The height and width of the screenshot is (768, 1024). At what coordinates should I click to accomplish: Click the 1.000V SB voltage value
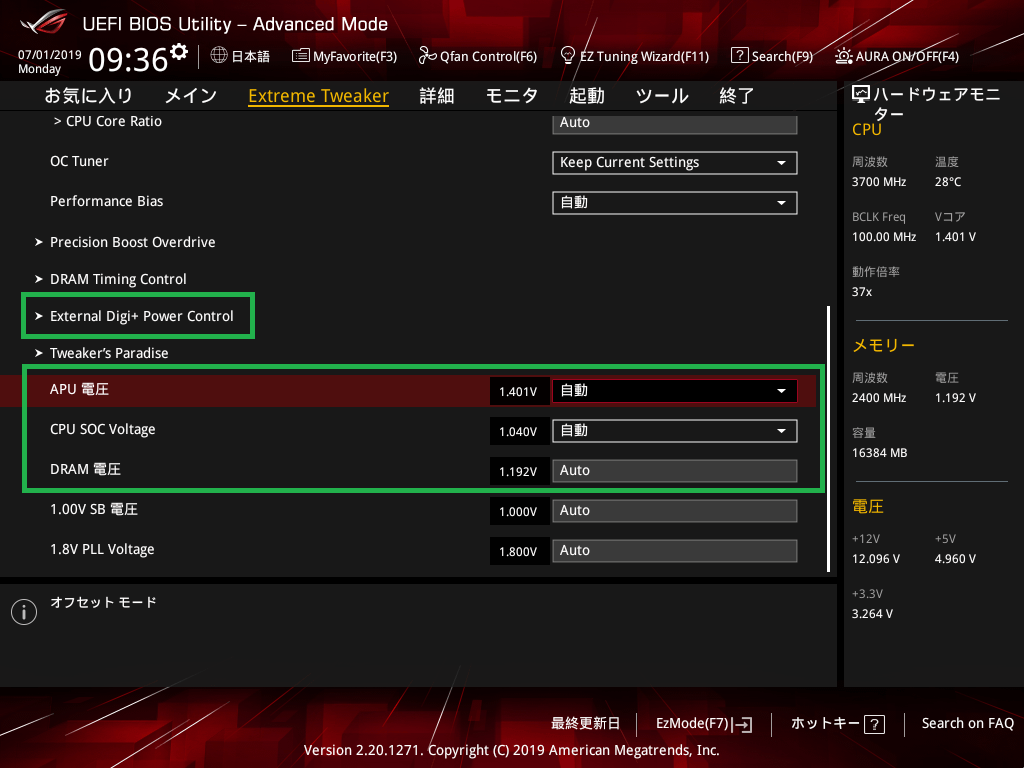pos(519,511)
